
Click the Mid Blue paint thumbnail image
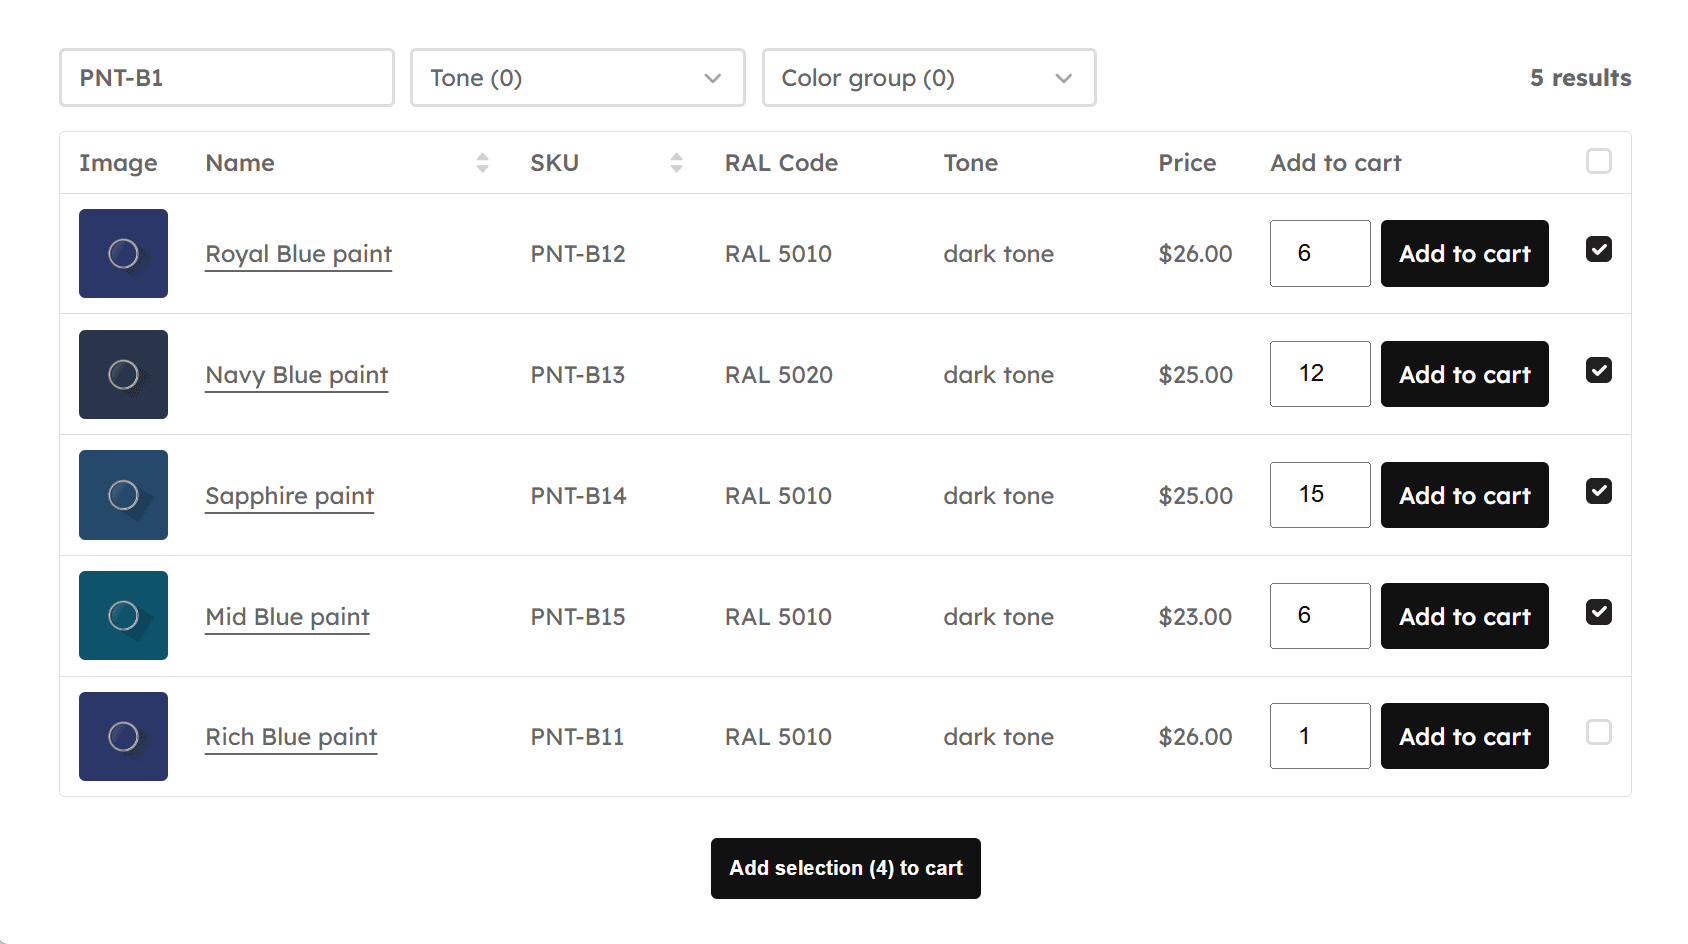tap(123, 616)
